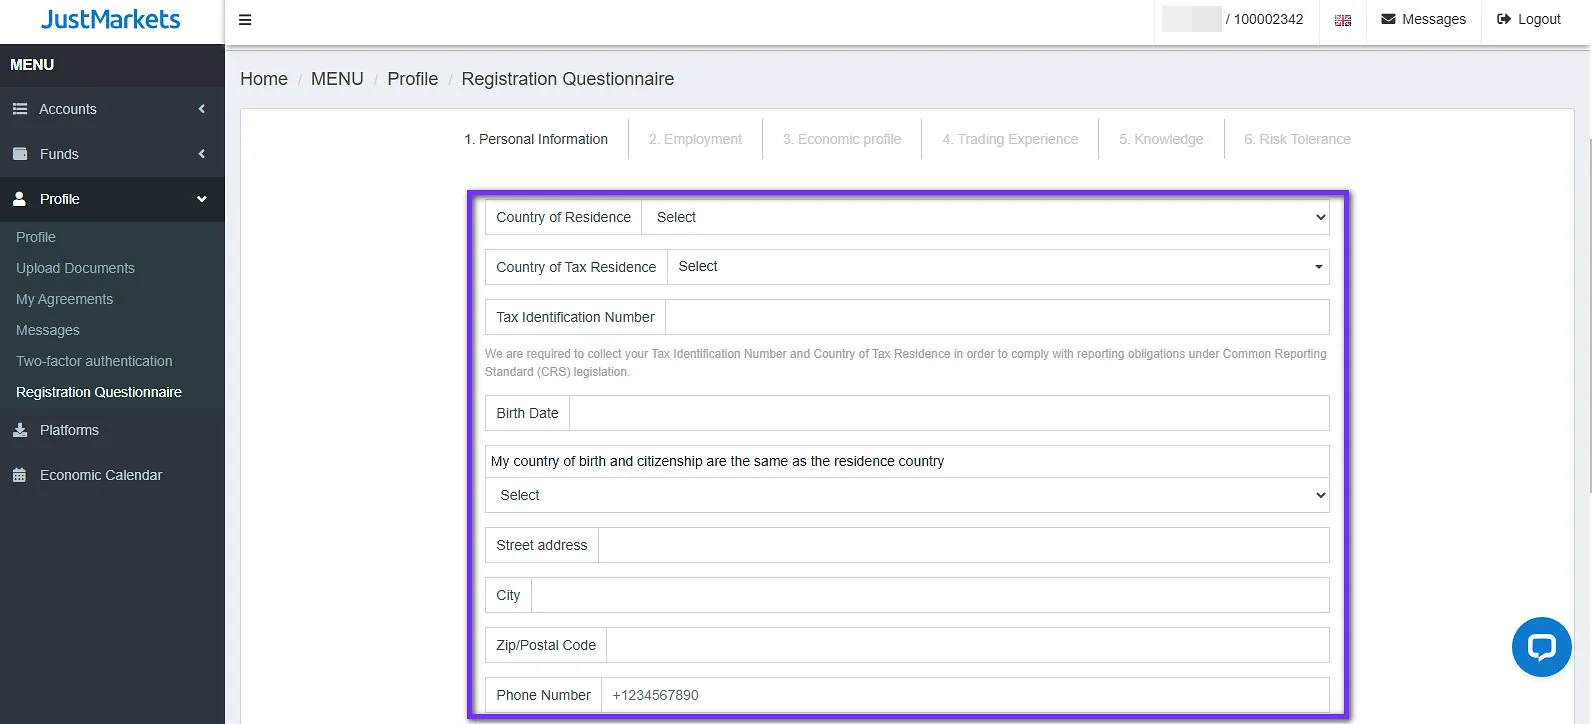This screenshot has height=724, width=1592.
Task: Collapse the Profile sidebar menu
Action: click(112, 199)
